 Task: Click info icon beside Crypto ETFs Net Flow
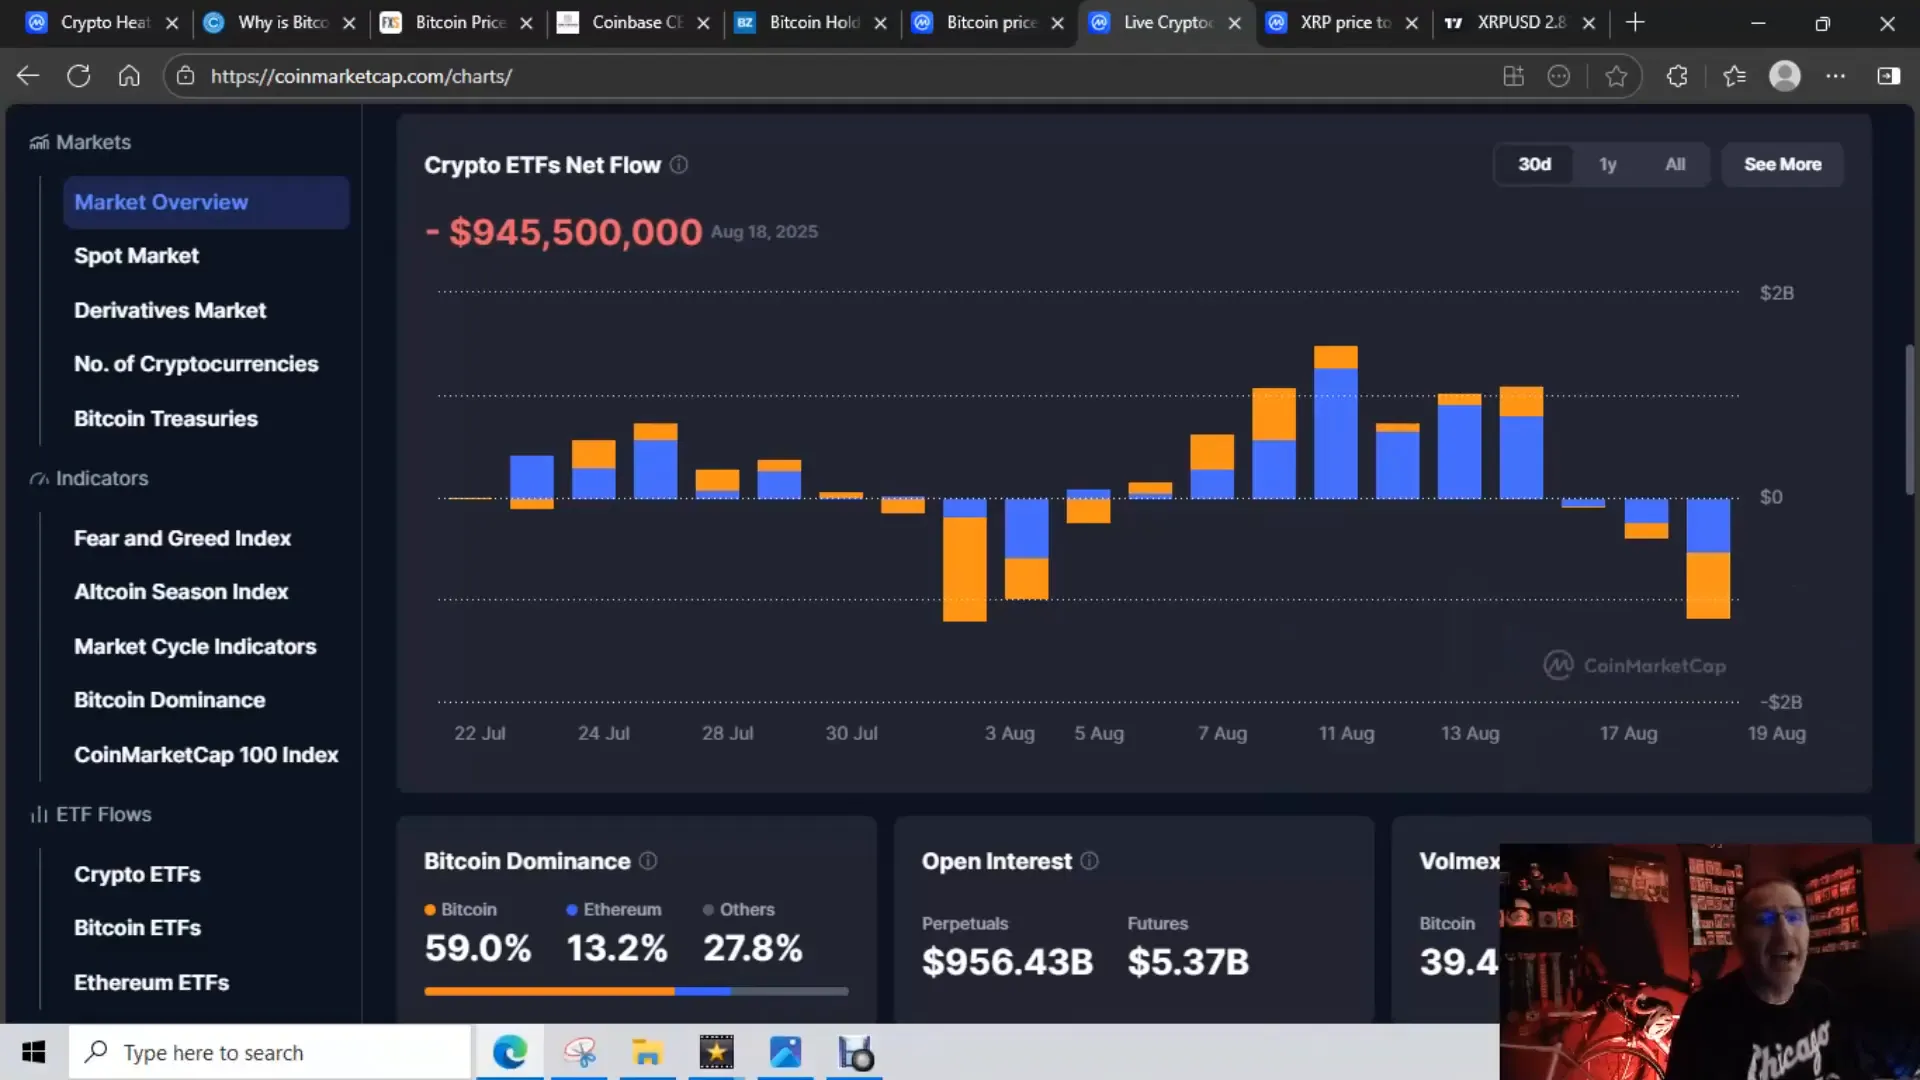[x=679, y=165]
